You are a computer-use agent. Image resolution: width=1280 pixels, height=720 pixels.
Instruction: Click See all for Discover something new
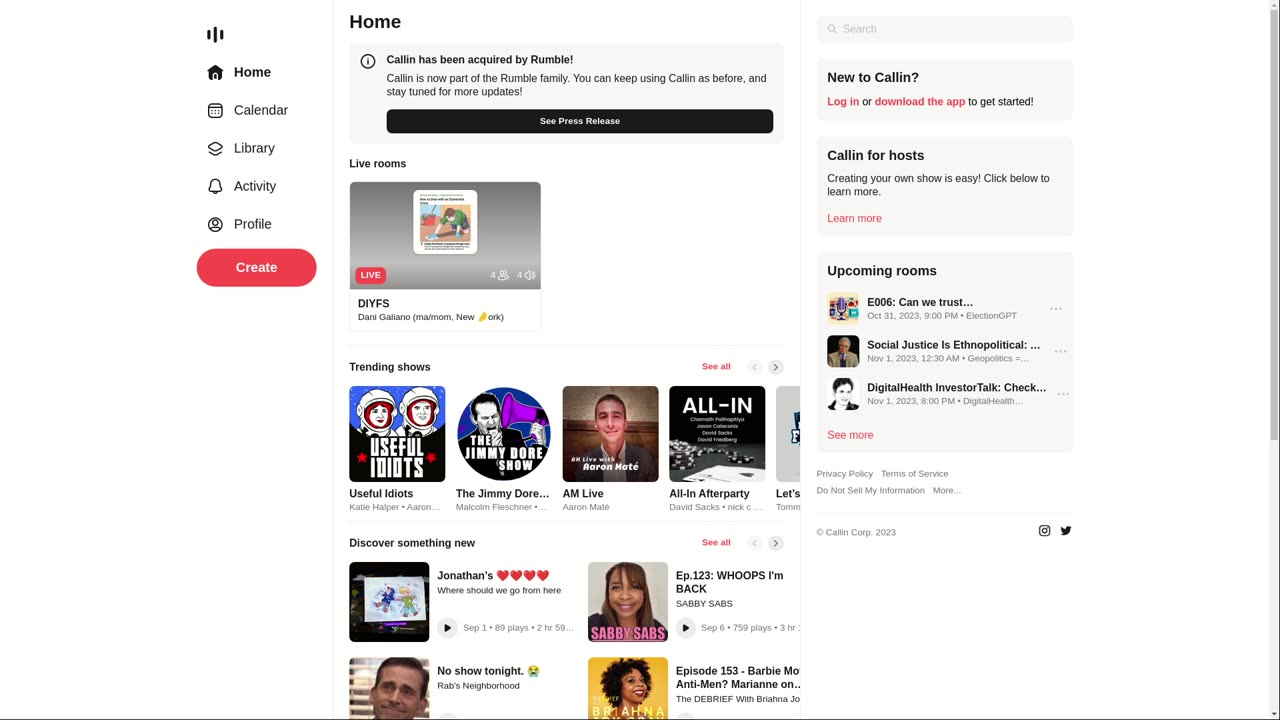716,542
